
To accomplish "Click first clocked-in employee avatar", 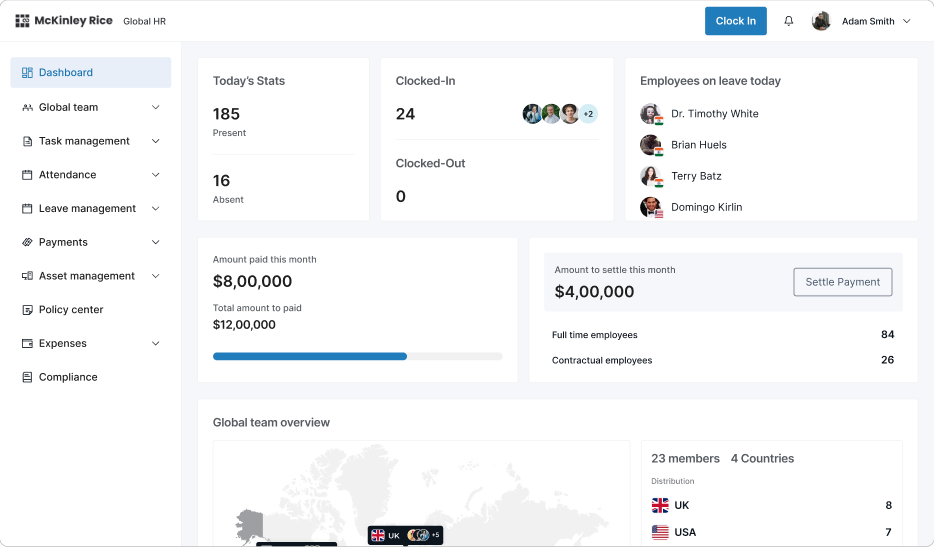I will (x=532, y=114).
